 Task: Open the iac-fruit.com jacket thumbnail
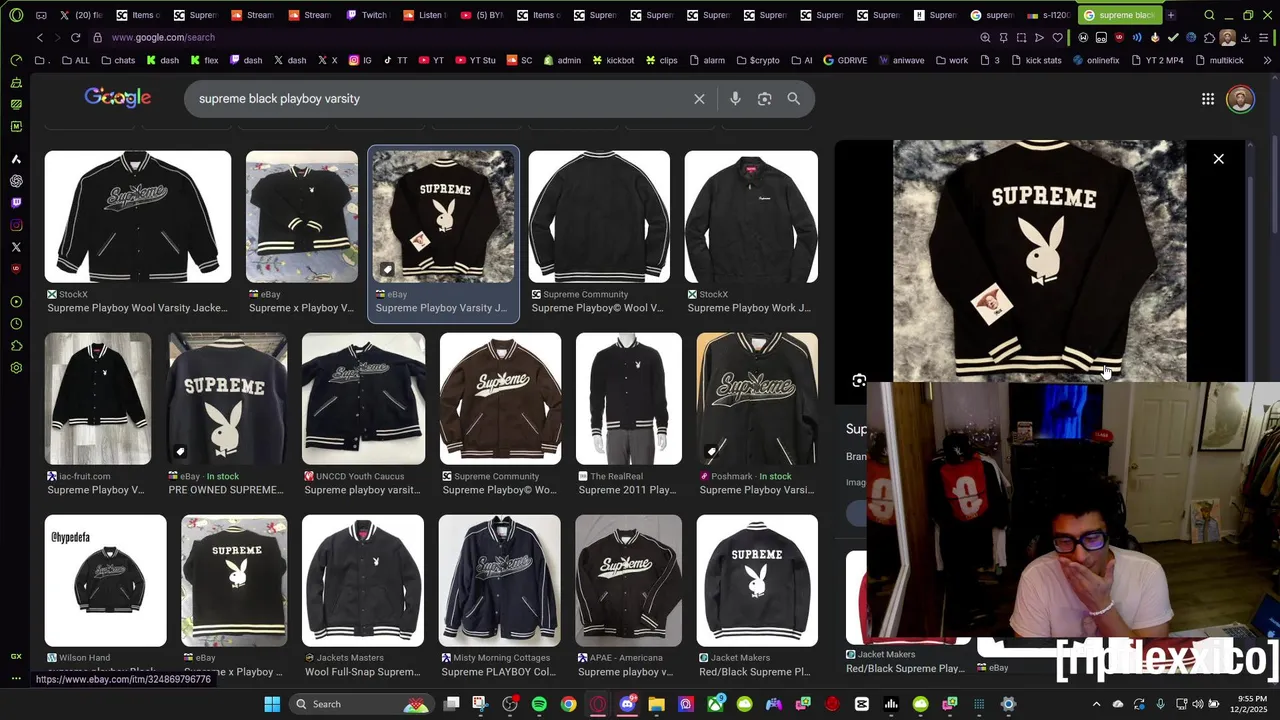click(x=98, y=399)
